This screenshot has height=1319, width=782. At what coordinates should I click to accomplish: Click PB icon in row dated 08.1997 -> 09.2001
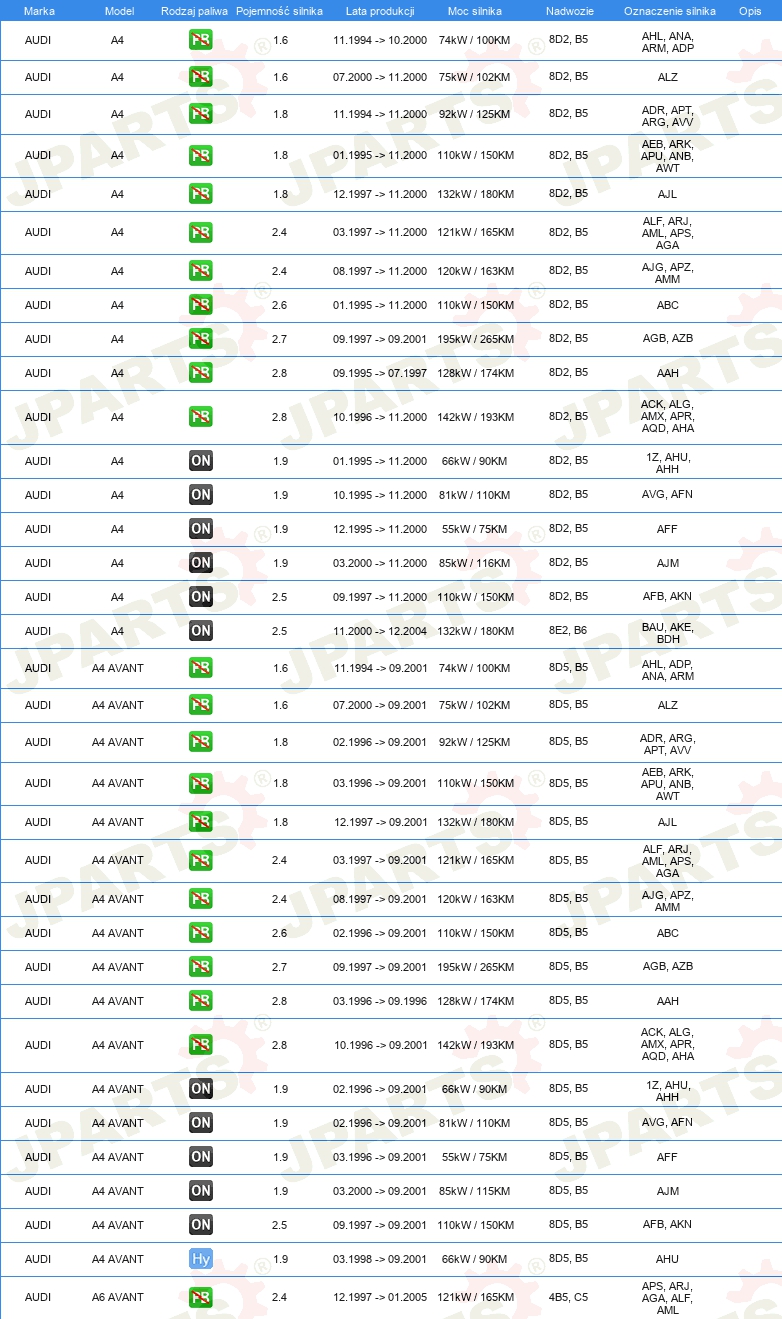[x=201, y=899]
